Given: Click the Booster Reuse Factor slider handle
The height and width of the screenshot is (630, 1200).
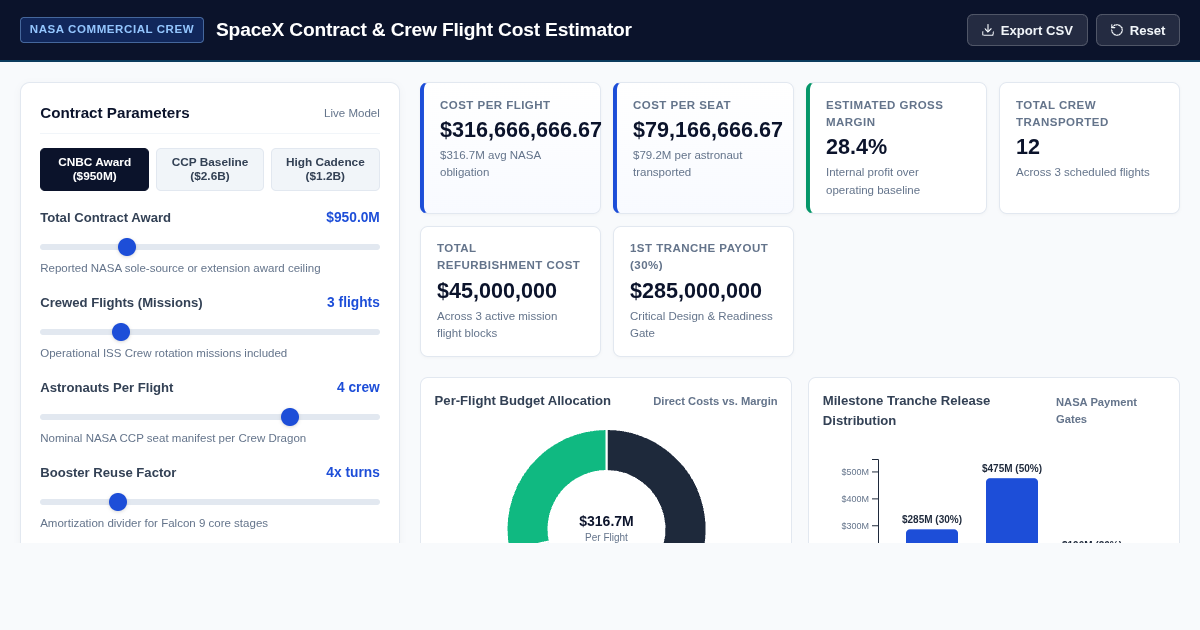Looking at the screenshot, I should click(x=118, y=502).
